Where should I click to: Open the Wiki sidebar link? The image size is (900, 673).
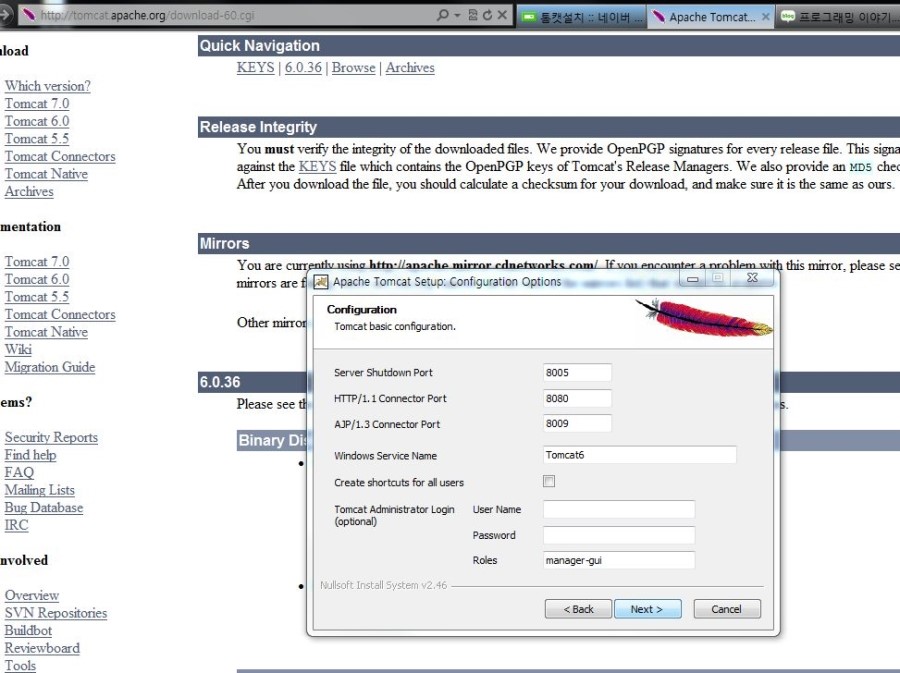pyautogui.click(x=18, y=349)
